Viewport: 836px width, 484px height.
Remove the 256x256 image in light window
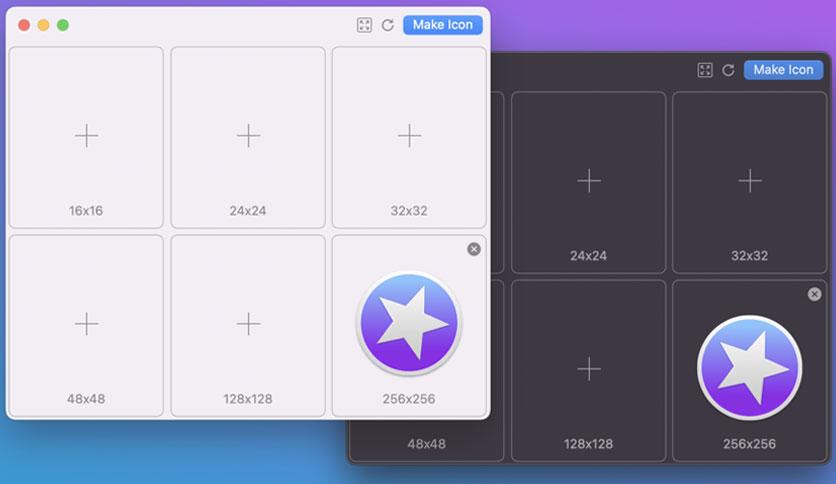tap(473, 249)
